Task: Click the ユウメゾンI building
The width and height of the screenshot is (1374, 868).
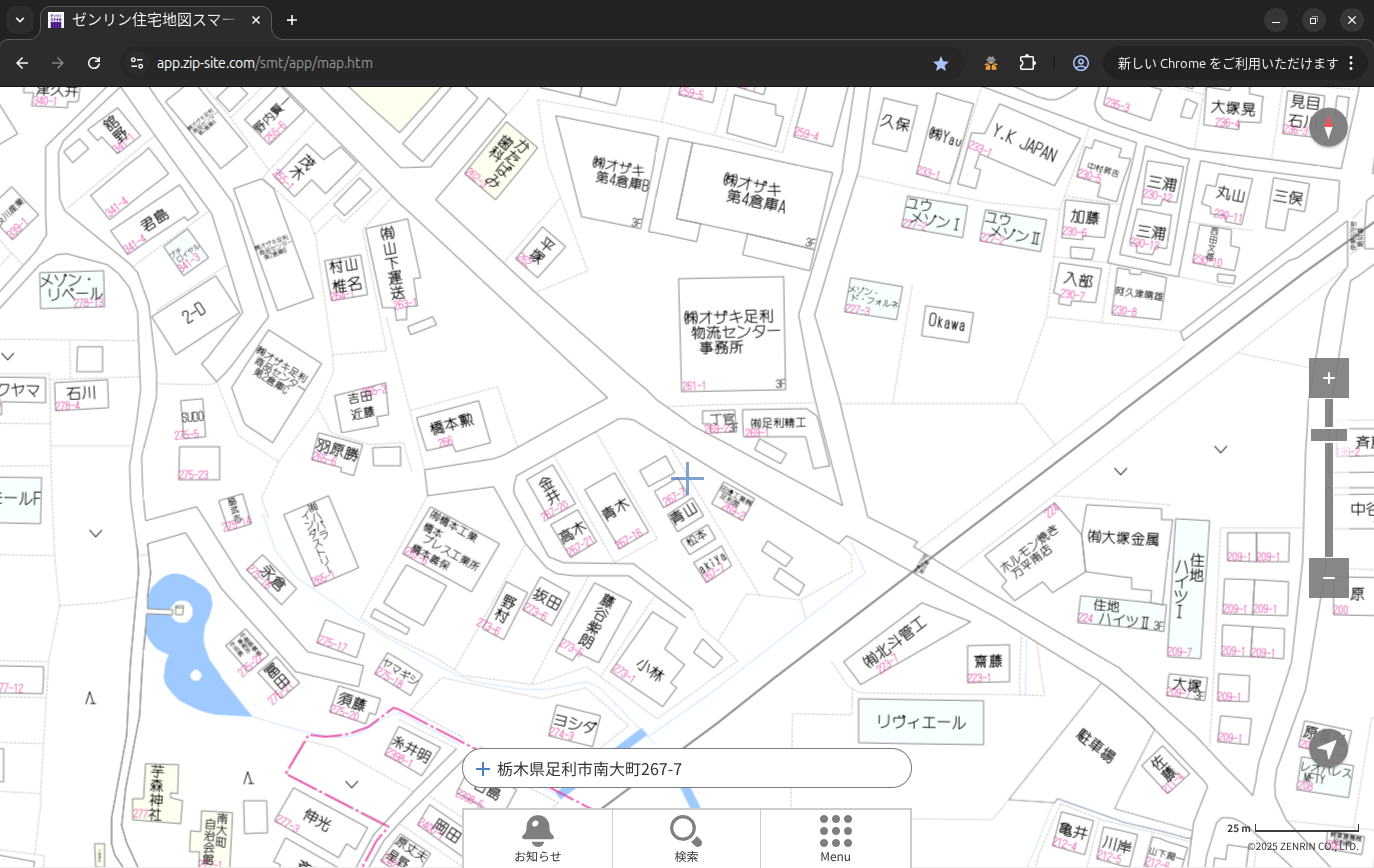Action: 933,215
